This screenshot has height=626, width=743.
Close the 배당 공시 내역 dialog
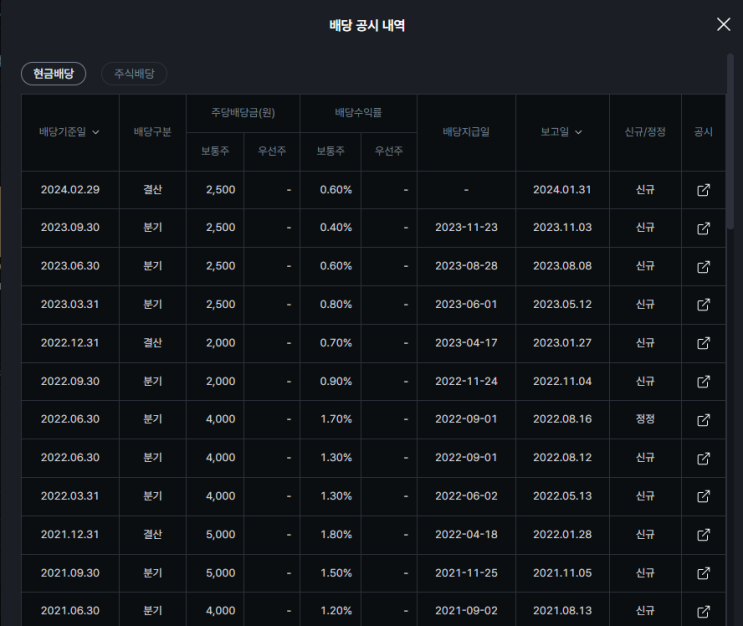[724, 24]
